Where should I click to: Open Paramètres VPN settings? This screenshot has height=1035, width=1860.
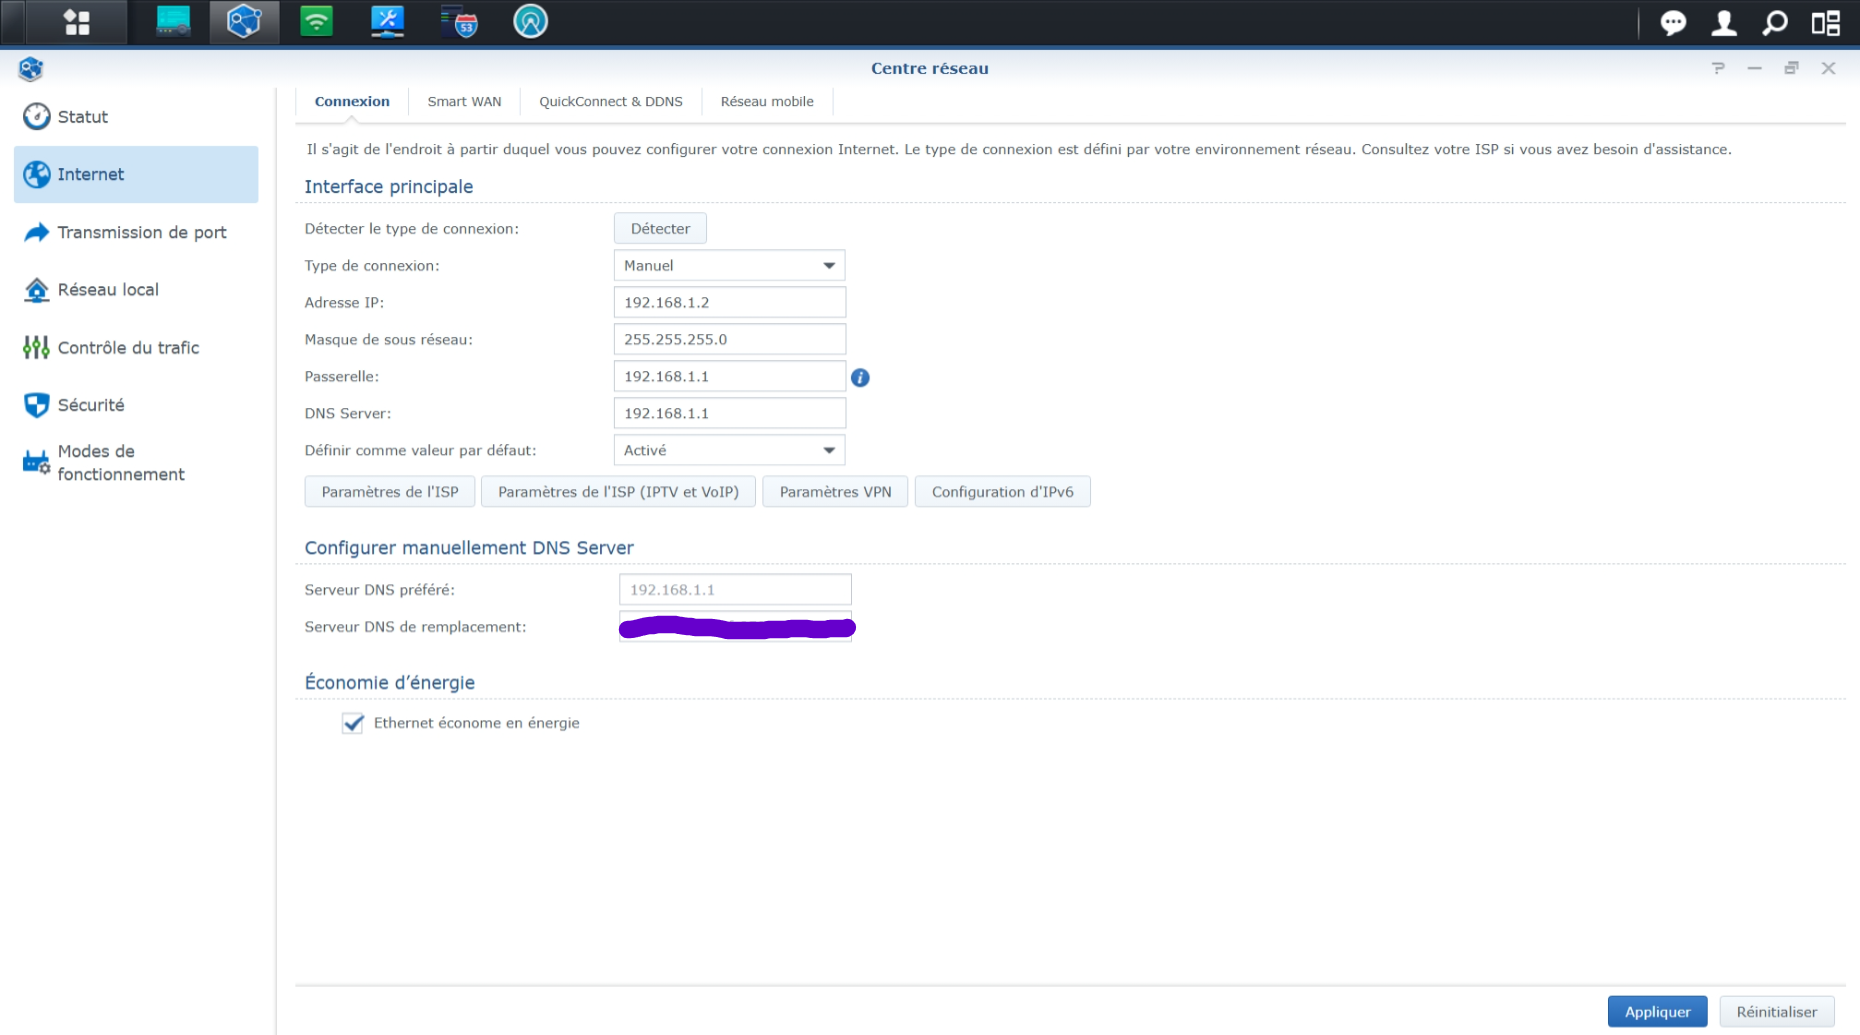[x=835, y=491]
